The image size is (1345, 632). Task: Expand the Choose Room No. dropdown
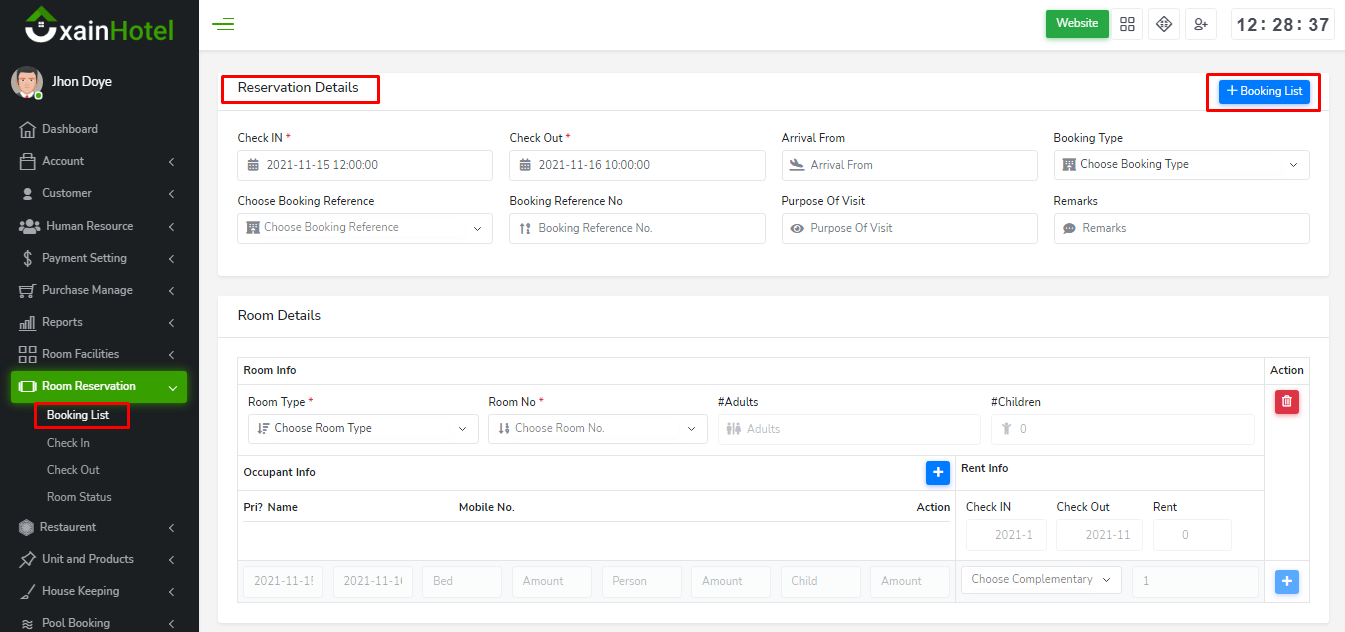point(597,429)
